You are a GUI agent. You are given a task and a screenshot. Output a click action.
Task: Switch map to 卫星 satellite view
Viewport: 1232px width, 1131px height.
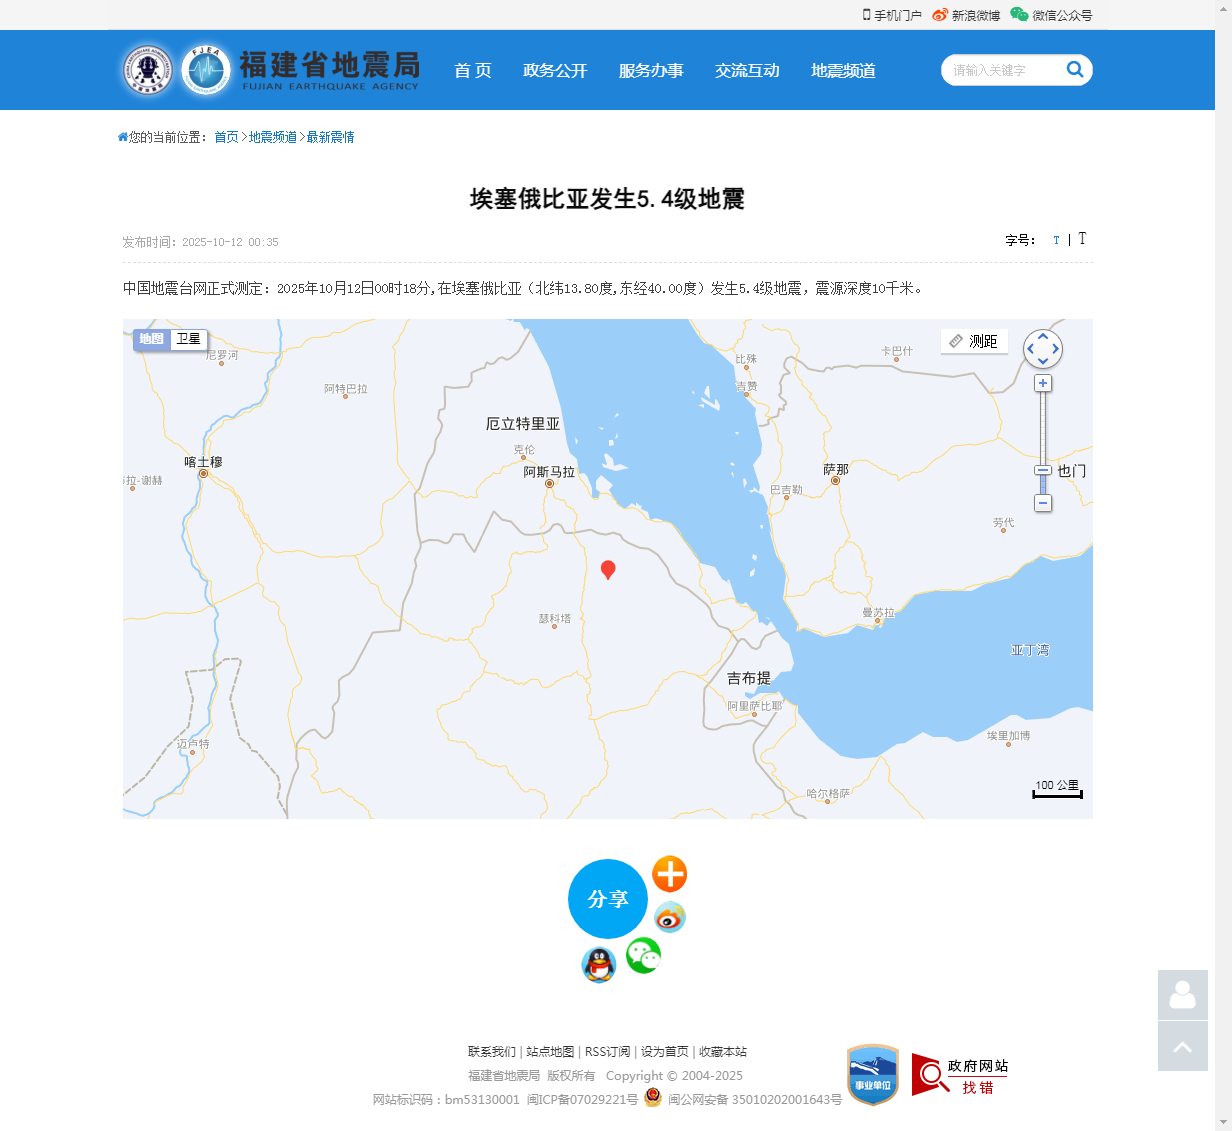[188, 339]
